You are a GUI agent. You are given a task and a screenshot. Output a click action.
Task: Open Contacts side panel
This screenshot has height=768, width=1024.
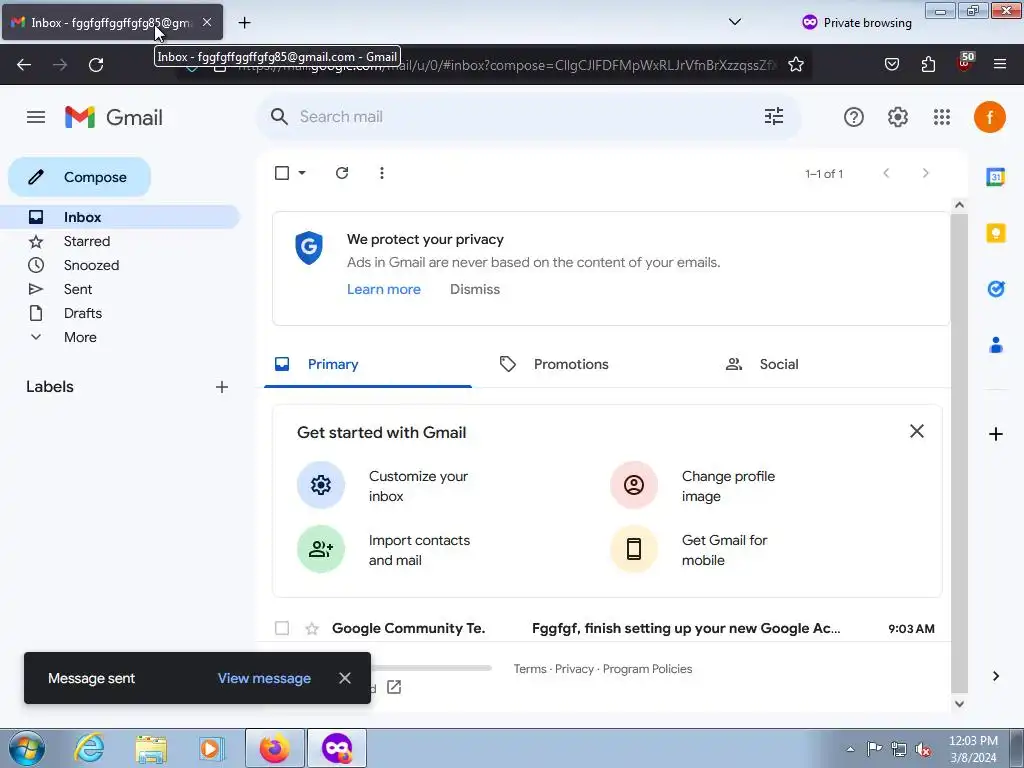(995, 345)
